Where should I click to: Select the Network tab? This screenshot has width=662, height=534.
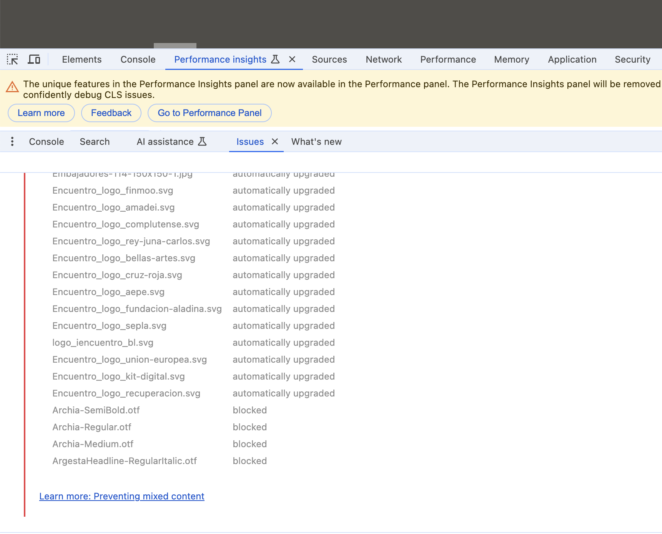point(383,60)
